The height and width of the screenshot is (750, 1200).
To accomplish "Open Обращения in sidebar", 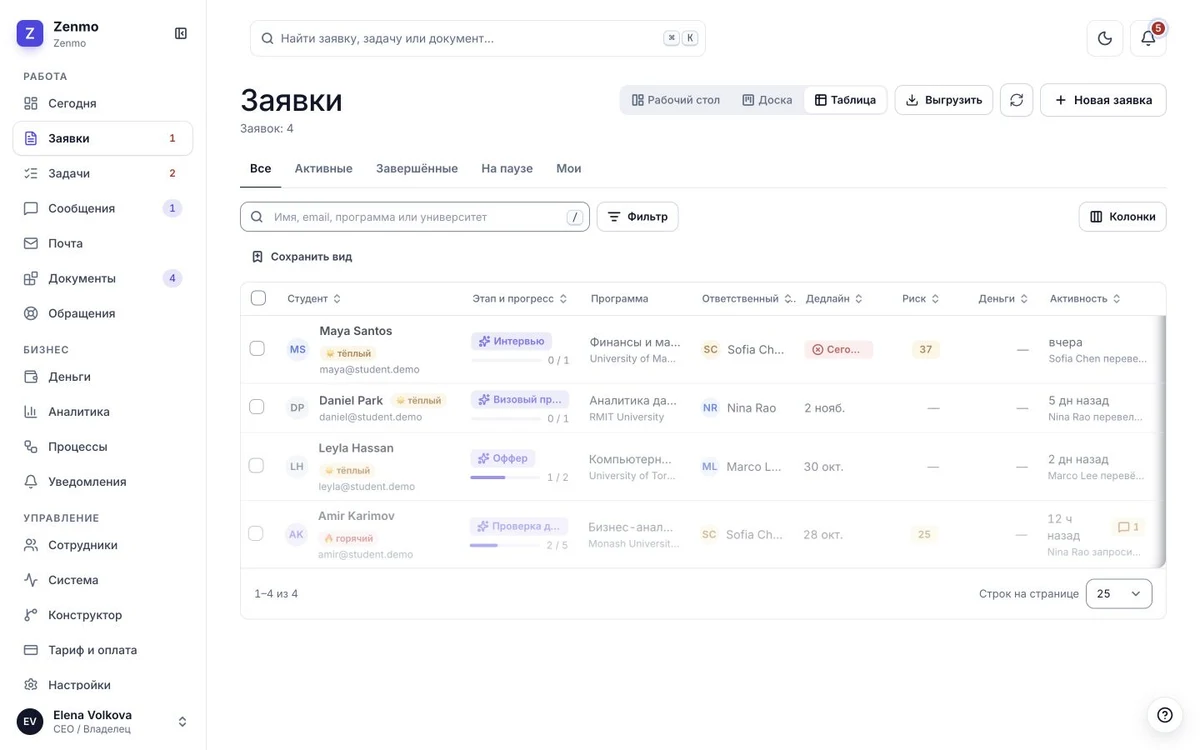I will (x=103, y=313).
